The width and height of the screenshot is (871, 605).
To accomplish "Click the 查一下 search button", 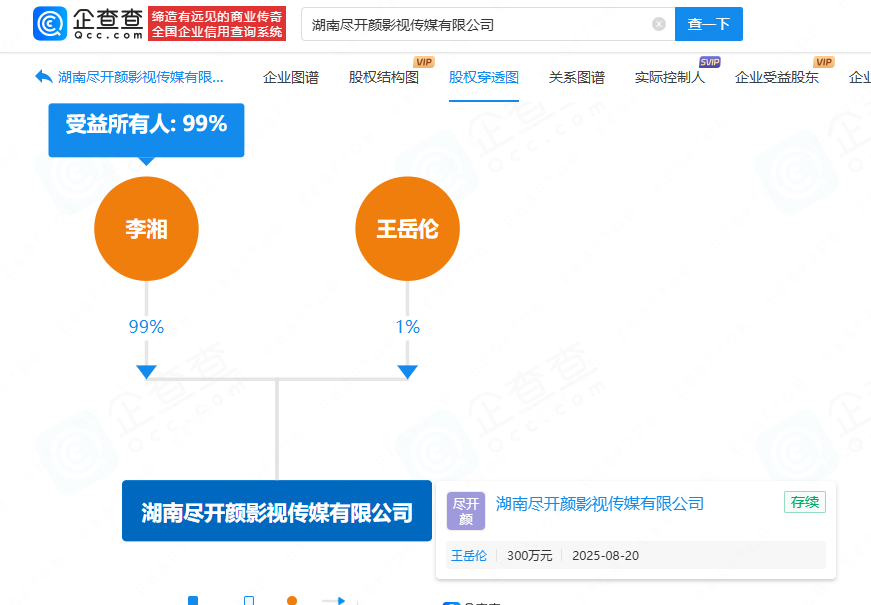I will [x=708, y=24].
